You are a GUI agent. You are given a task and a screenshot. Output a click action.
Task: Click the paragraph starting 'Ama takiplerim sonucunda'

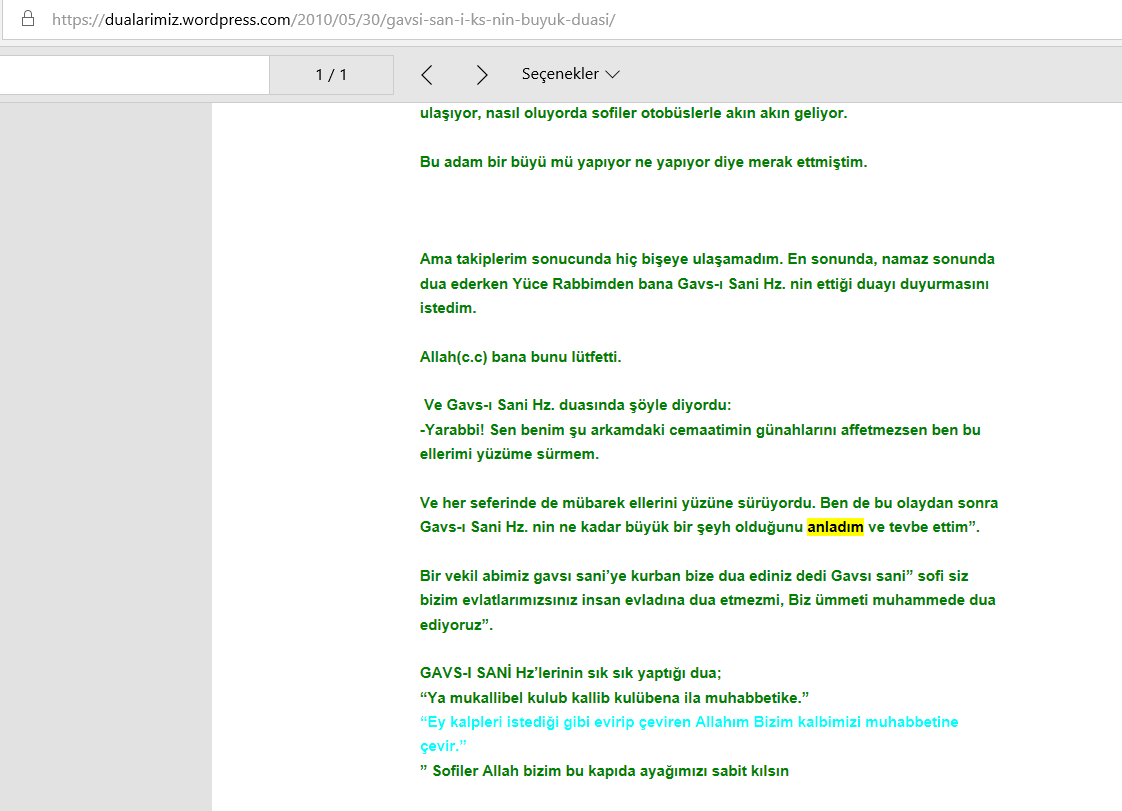click(707, 283)
